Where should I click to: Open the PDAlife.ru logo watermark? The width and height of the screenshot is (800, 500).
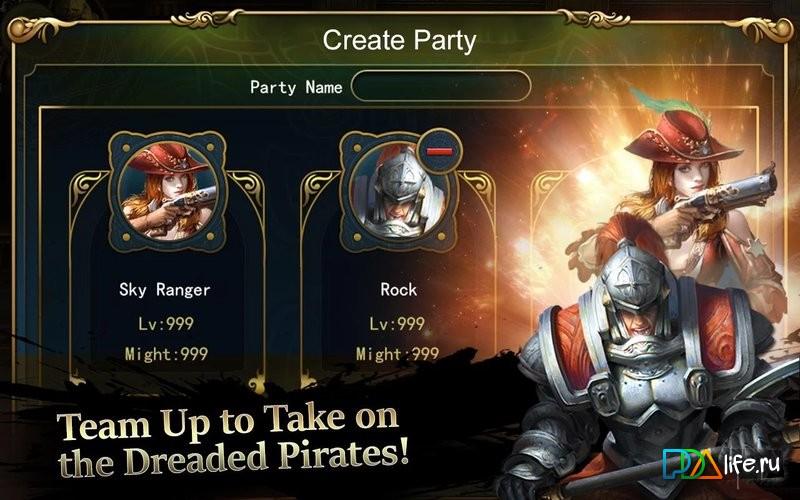[721, 464]
